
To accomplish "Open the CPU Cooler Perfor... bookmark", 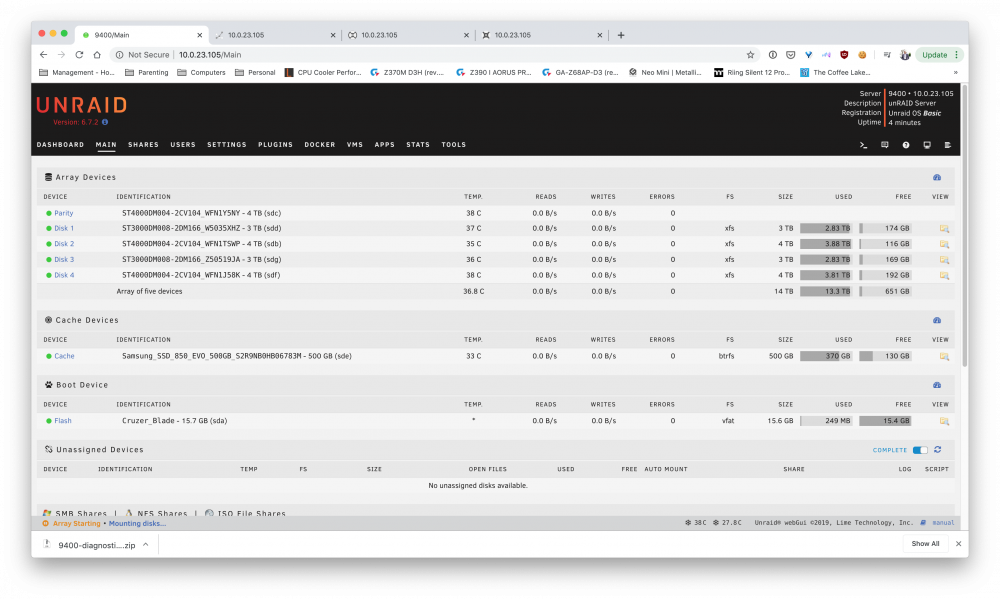I will [x=323, y=73].
